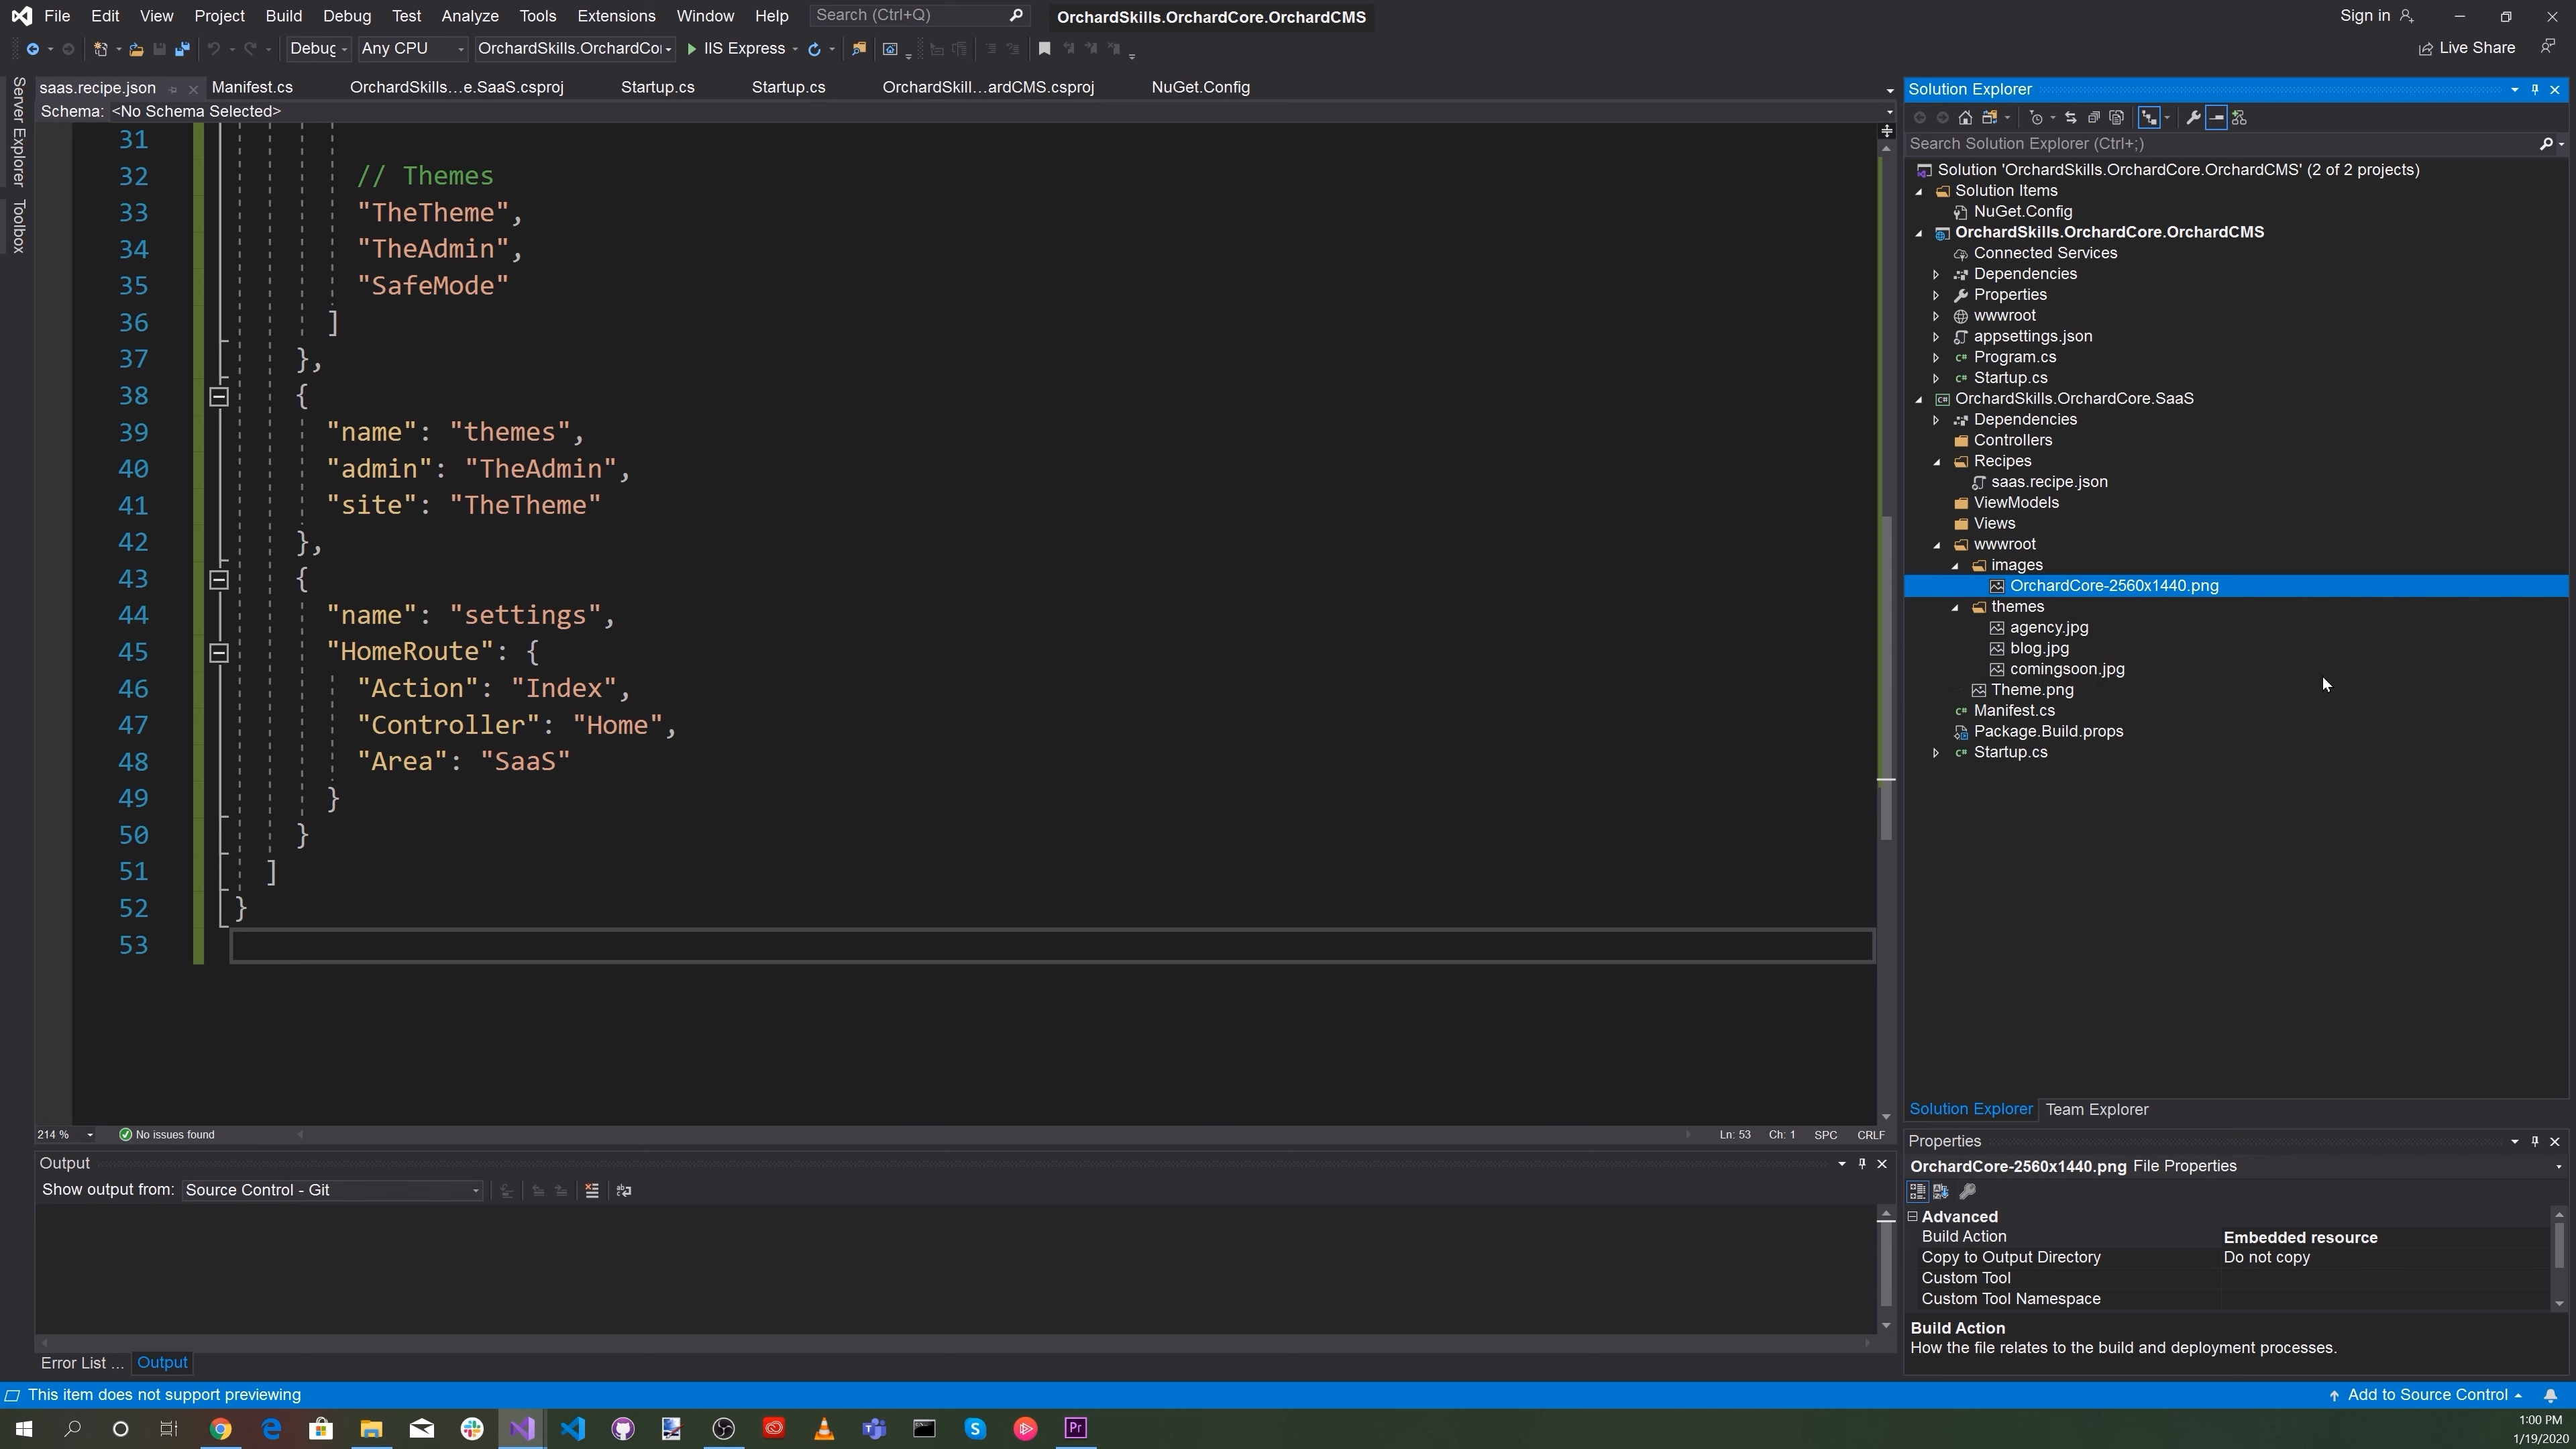Collapse the Advanced properties section

click(x=1913, y=1218)
